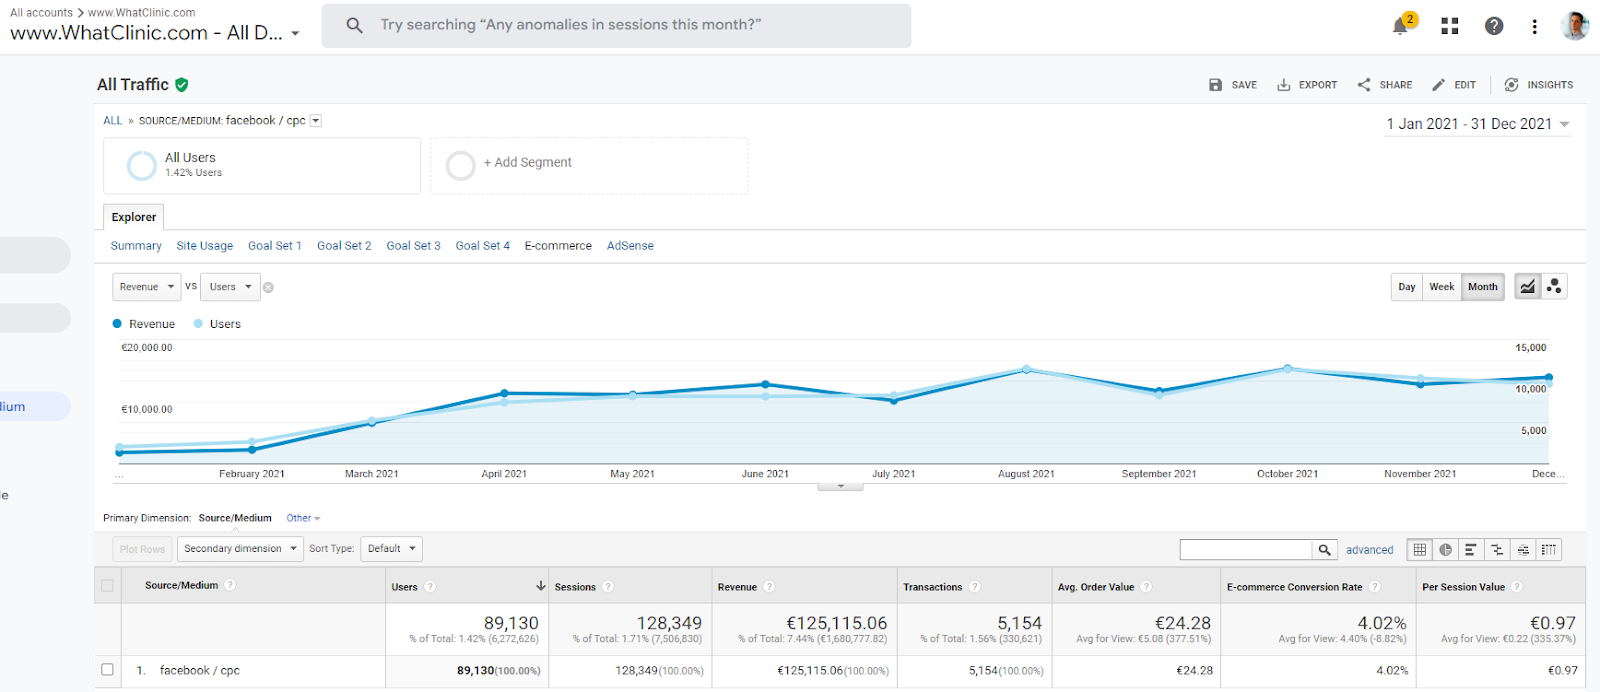Open the notifications bell
The width and height of the screenshot is (1600, 692).
[x=1400, y=26]
